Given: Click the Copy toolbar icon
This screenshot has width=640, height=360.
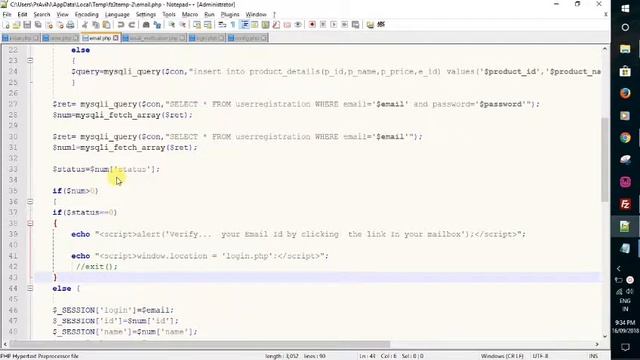Looking at the screenshot, I should pos(96,25).
